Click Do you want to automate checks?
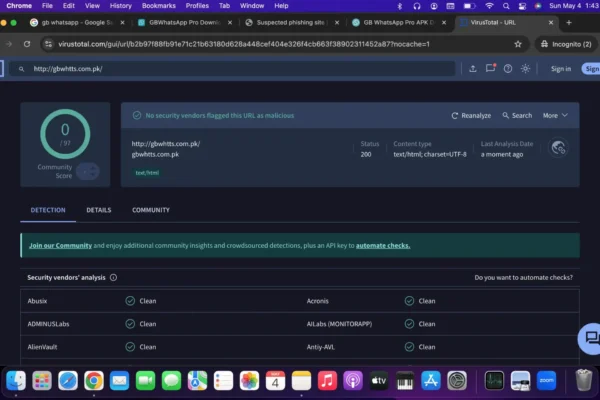The height and width of the screenshot is (400, 600). (523, 278)
